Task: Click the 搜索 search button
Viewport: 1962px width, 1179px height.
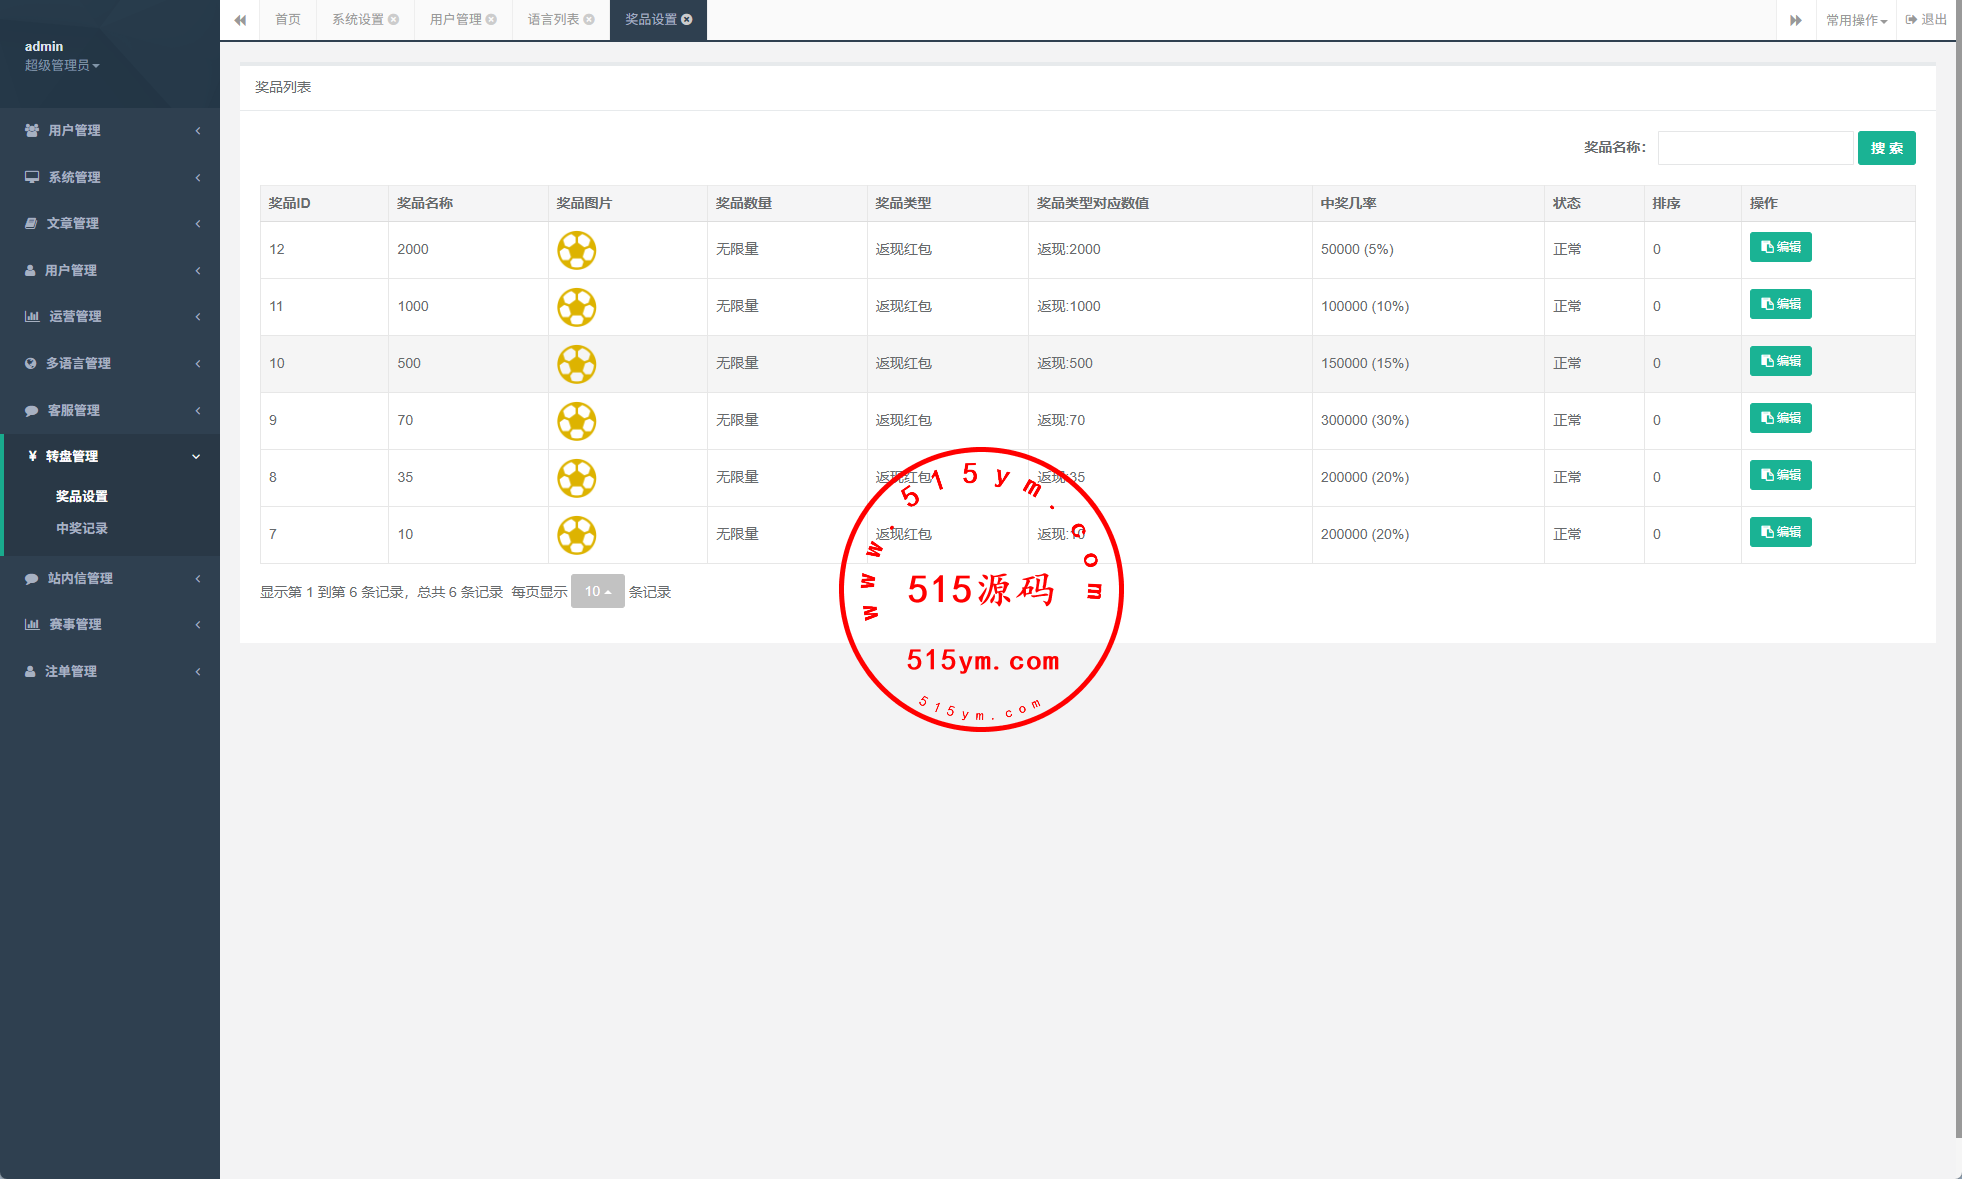Action: click(1886, 148)
